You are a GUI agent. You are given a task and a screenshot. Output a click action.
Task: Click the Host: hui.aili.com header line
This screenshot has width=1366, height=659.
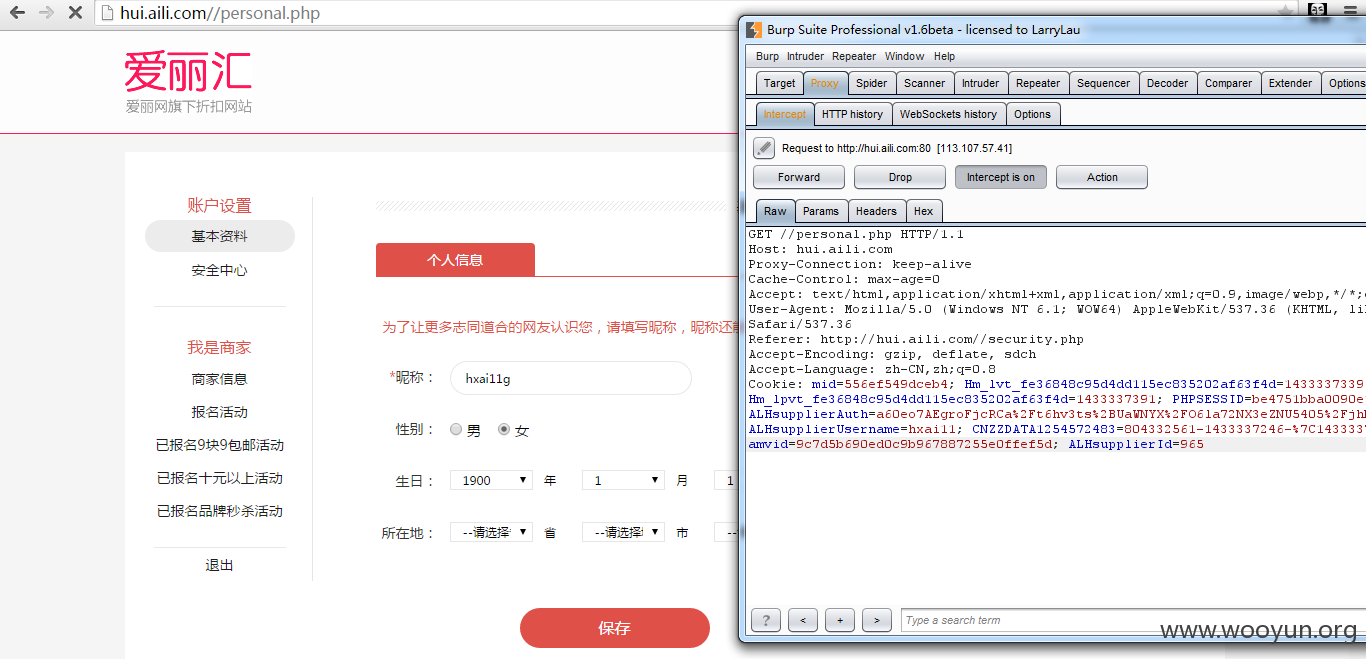820,249
